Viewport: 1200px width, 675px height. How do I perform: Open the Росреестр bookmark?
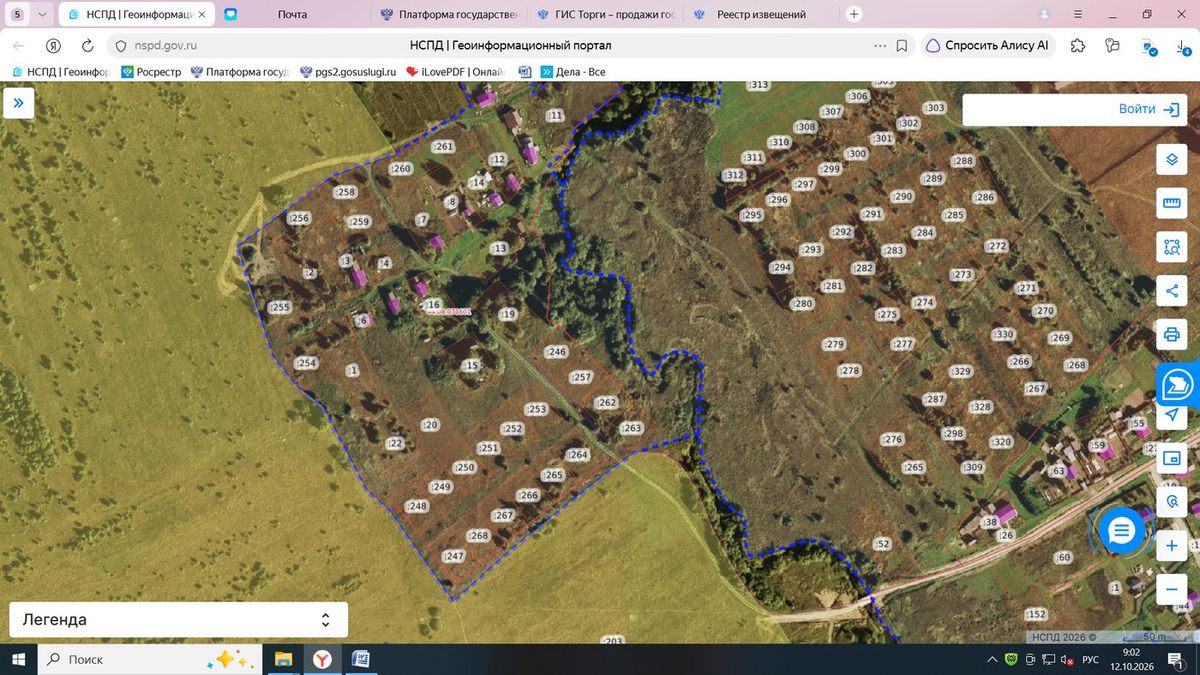tap(151, 72)
